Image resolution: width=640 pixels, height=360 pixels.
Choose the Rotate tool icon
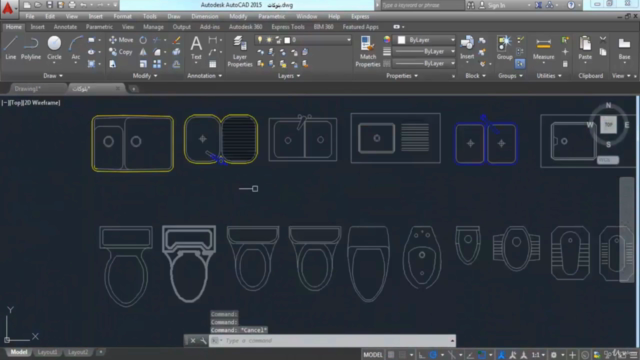(143, 40)
